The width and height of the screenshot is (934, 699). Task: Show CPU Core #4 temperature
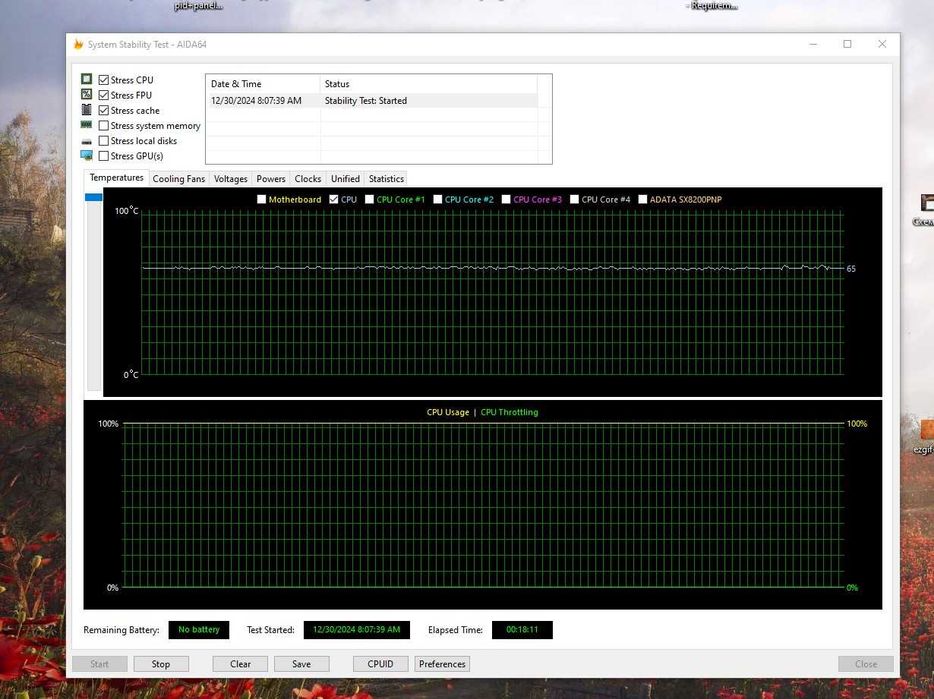(574, 199)
